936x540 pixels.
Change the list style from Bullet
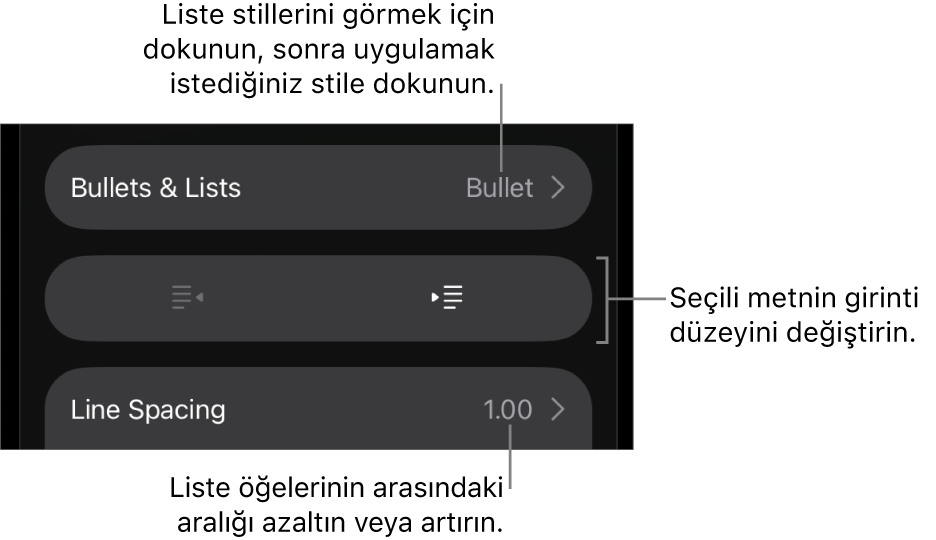tap(499, 188)
